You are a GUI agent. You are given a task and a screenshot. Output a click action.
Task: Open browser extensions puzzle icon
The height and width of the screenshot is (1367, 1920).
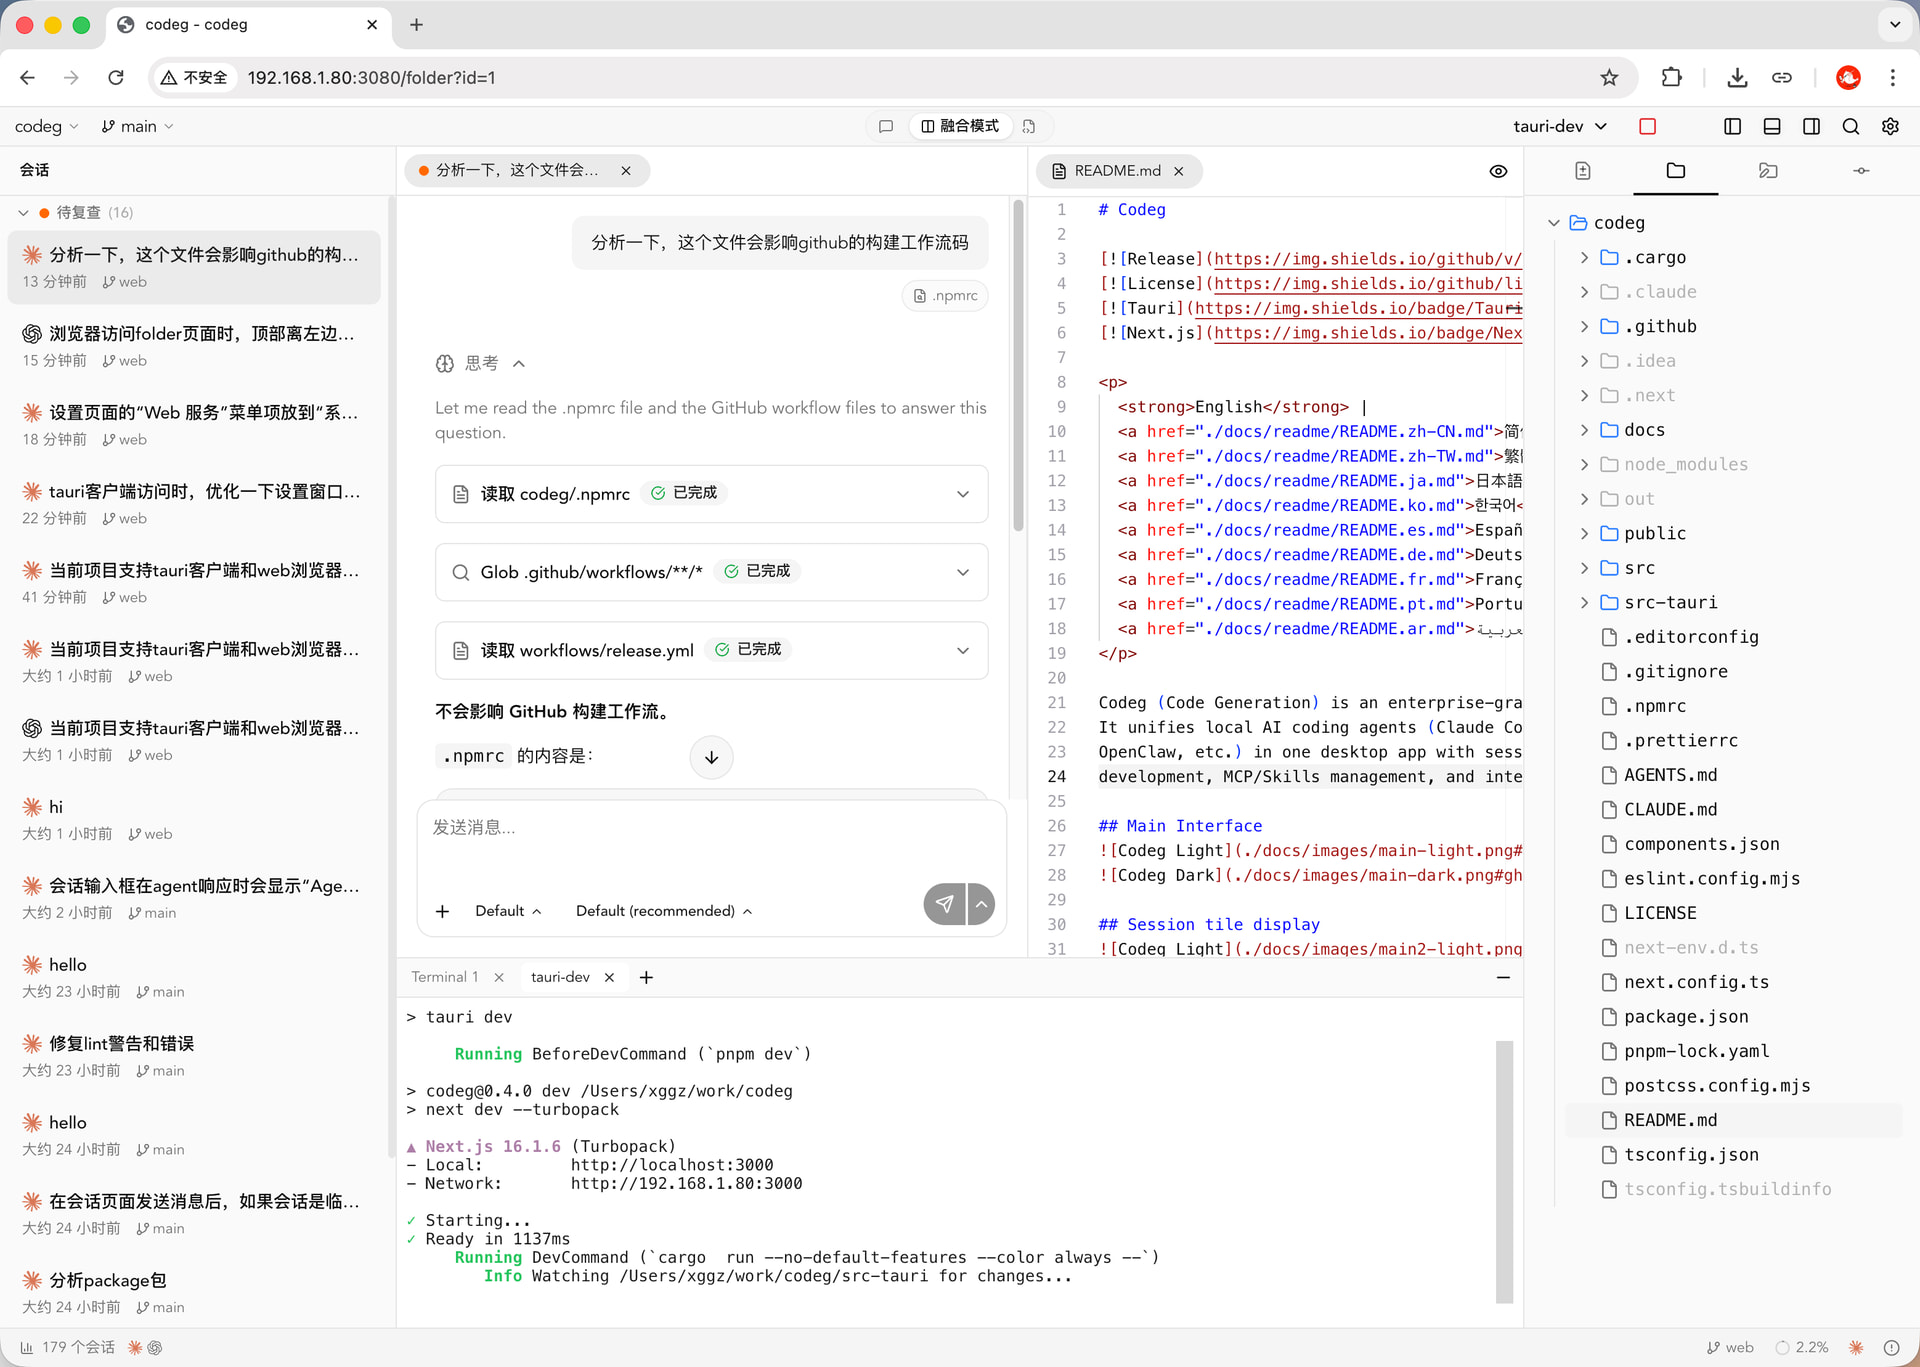pyautogui.click(x=1671, y=77)
